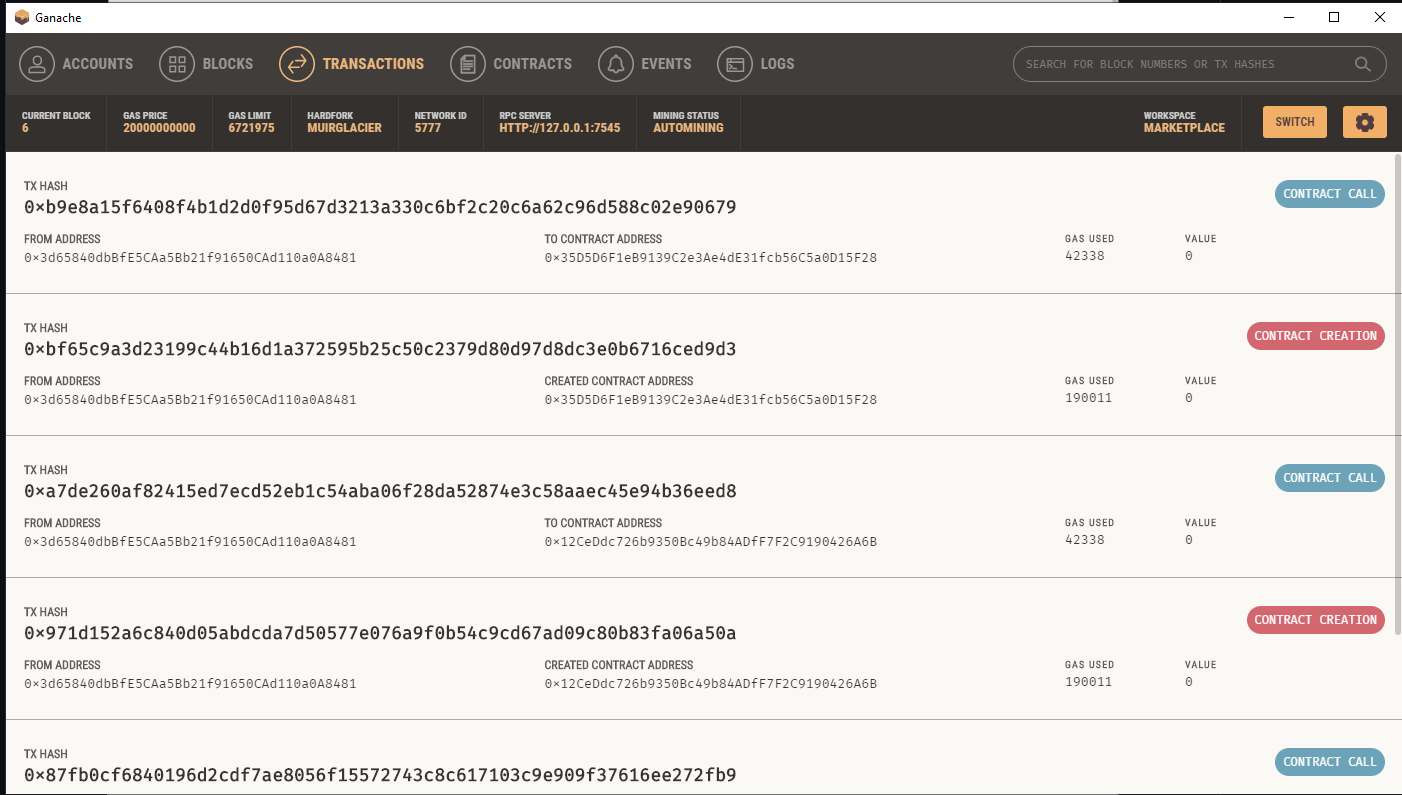Image resolution: width=1402 pixels, height=795 pixels.
Task: Switch to the LOGS tab label
Action: (x=778, y=64)
